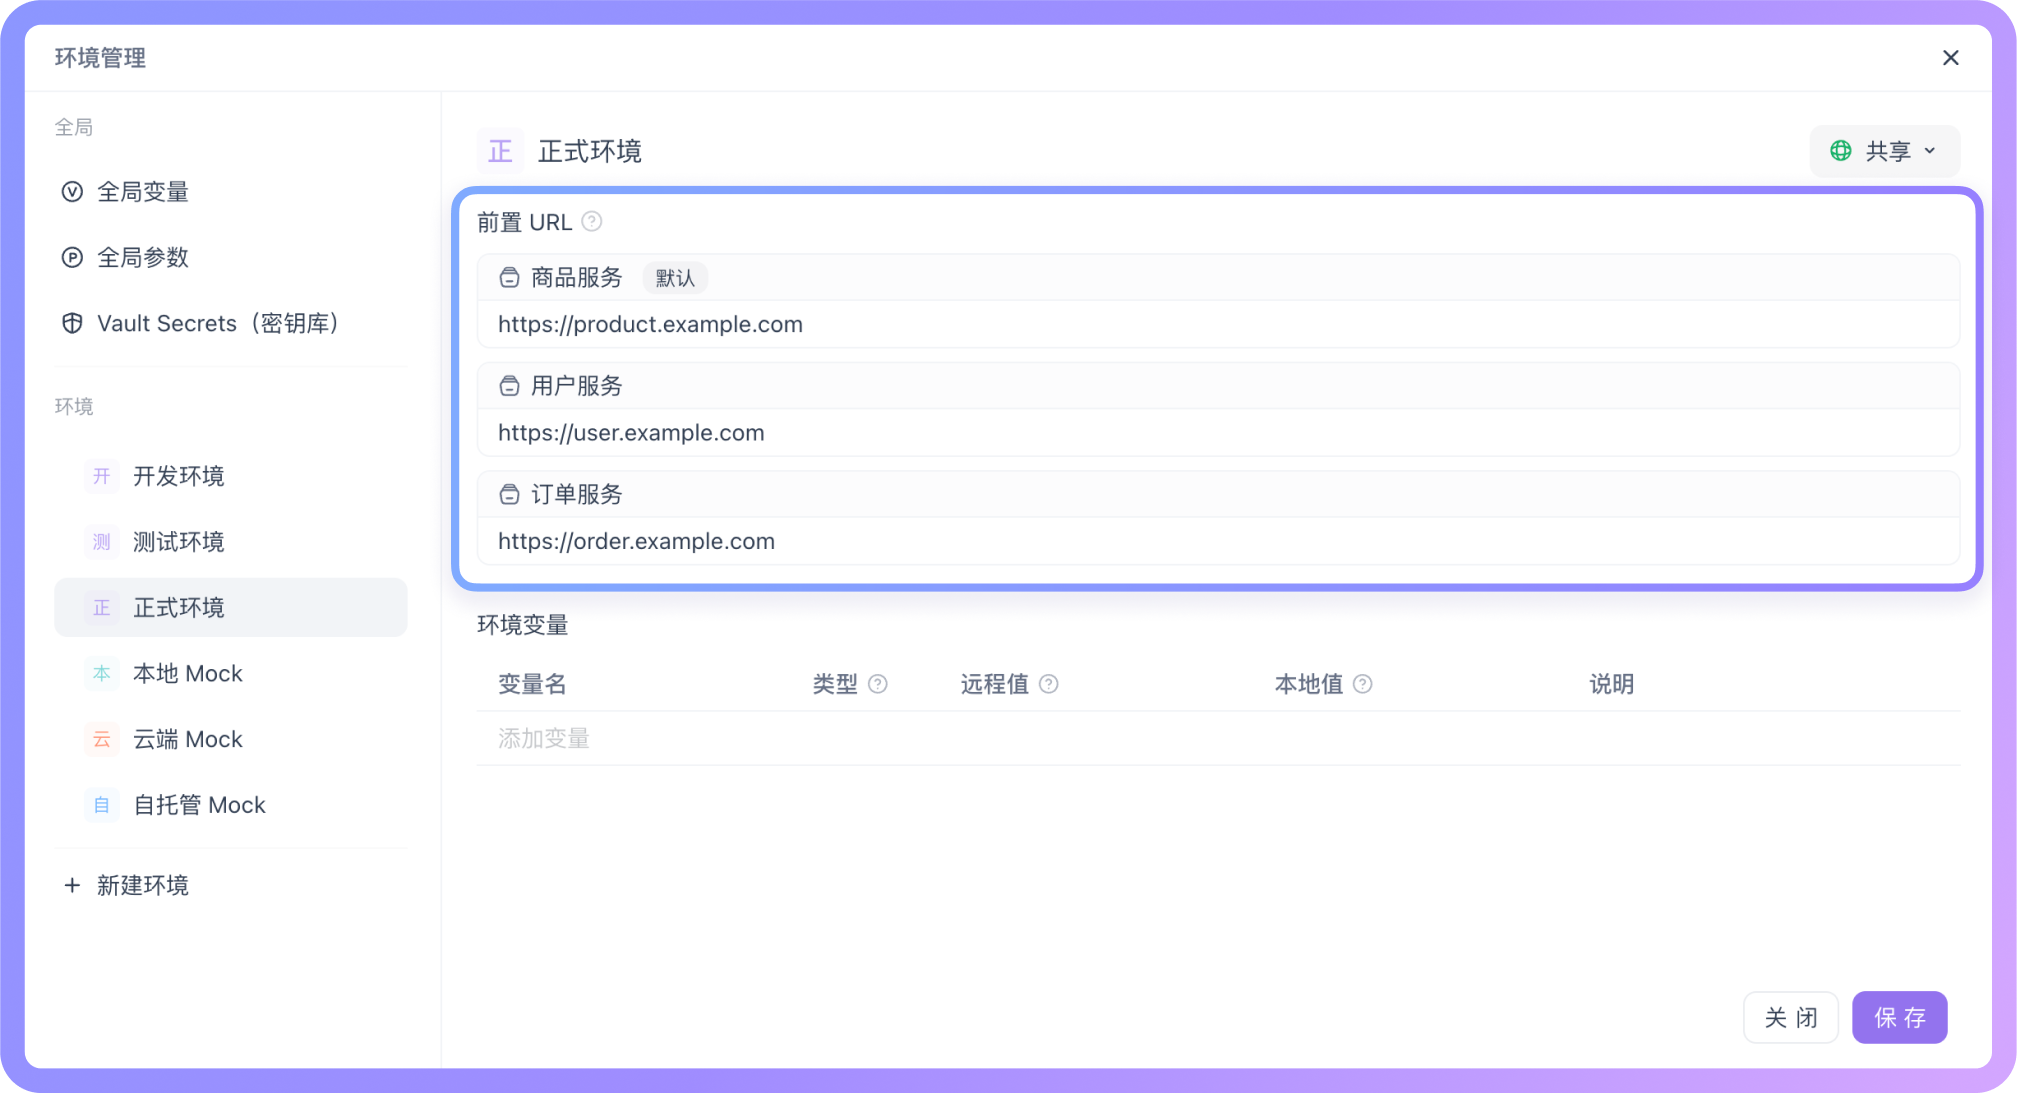Select 开发环境 environment

point(231,476)
